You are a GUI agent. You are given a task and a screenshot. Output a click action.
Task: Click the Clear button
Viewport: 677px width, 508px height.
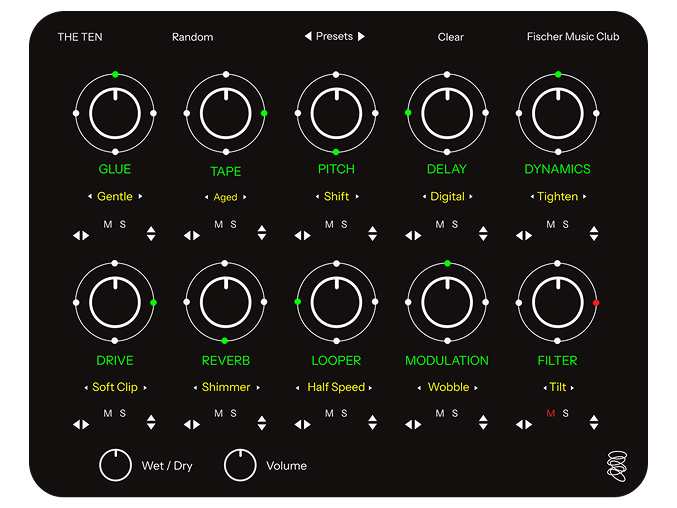[450, 37]
